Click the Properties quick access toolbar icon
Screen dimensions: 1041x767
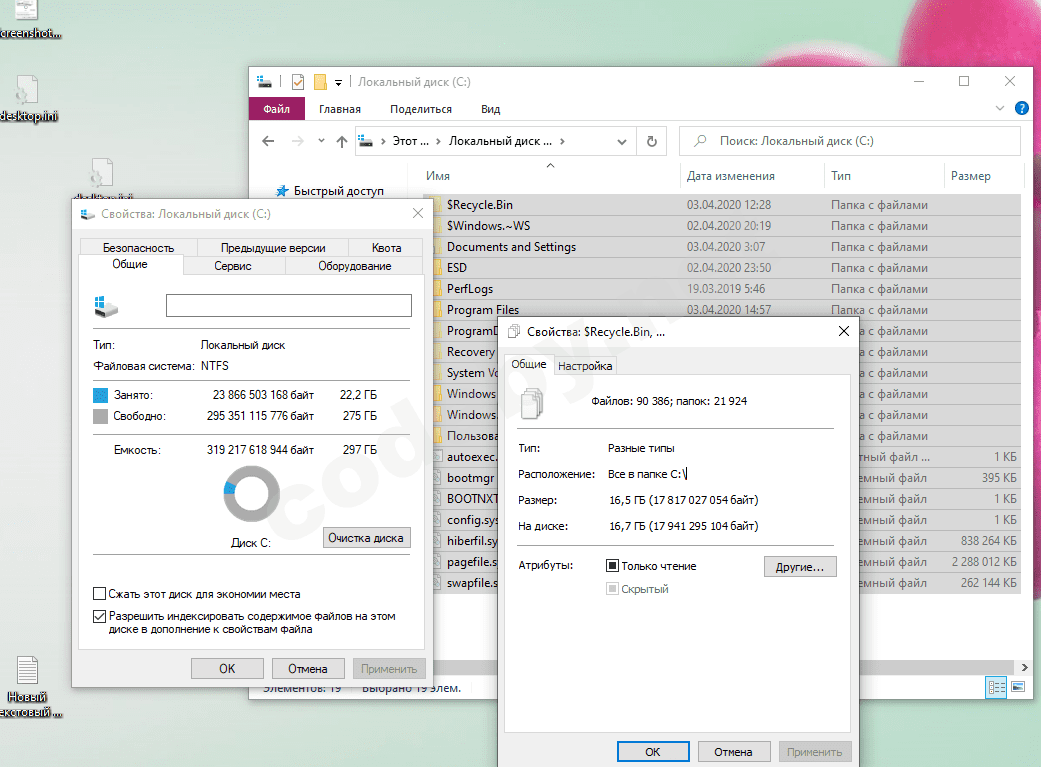298,82
